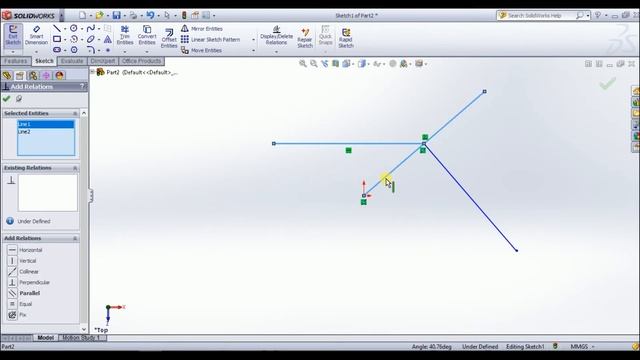640x360 pixels.
Task: Toggle Rapid Sketch
Action: [x=346, y=38]
